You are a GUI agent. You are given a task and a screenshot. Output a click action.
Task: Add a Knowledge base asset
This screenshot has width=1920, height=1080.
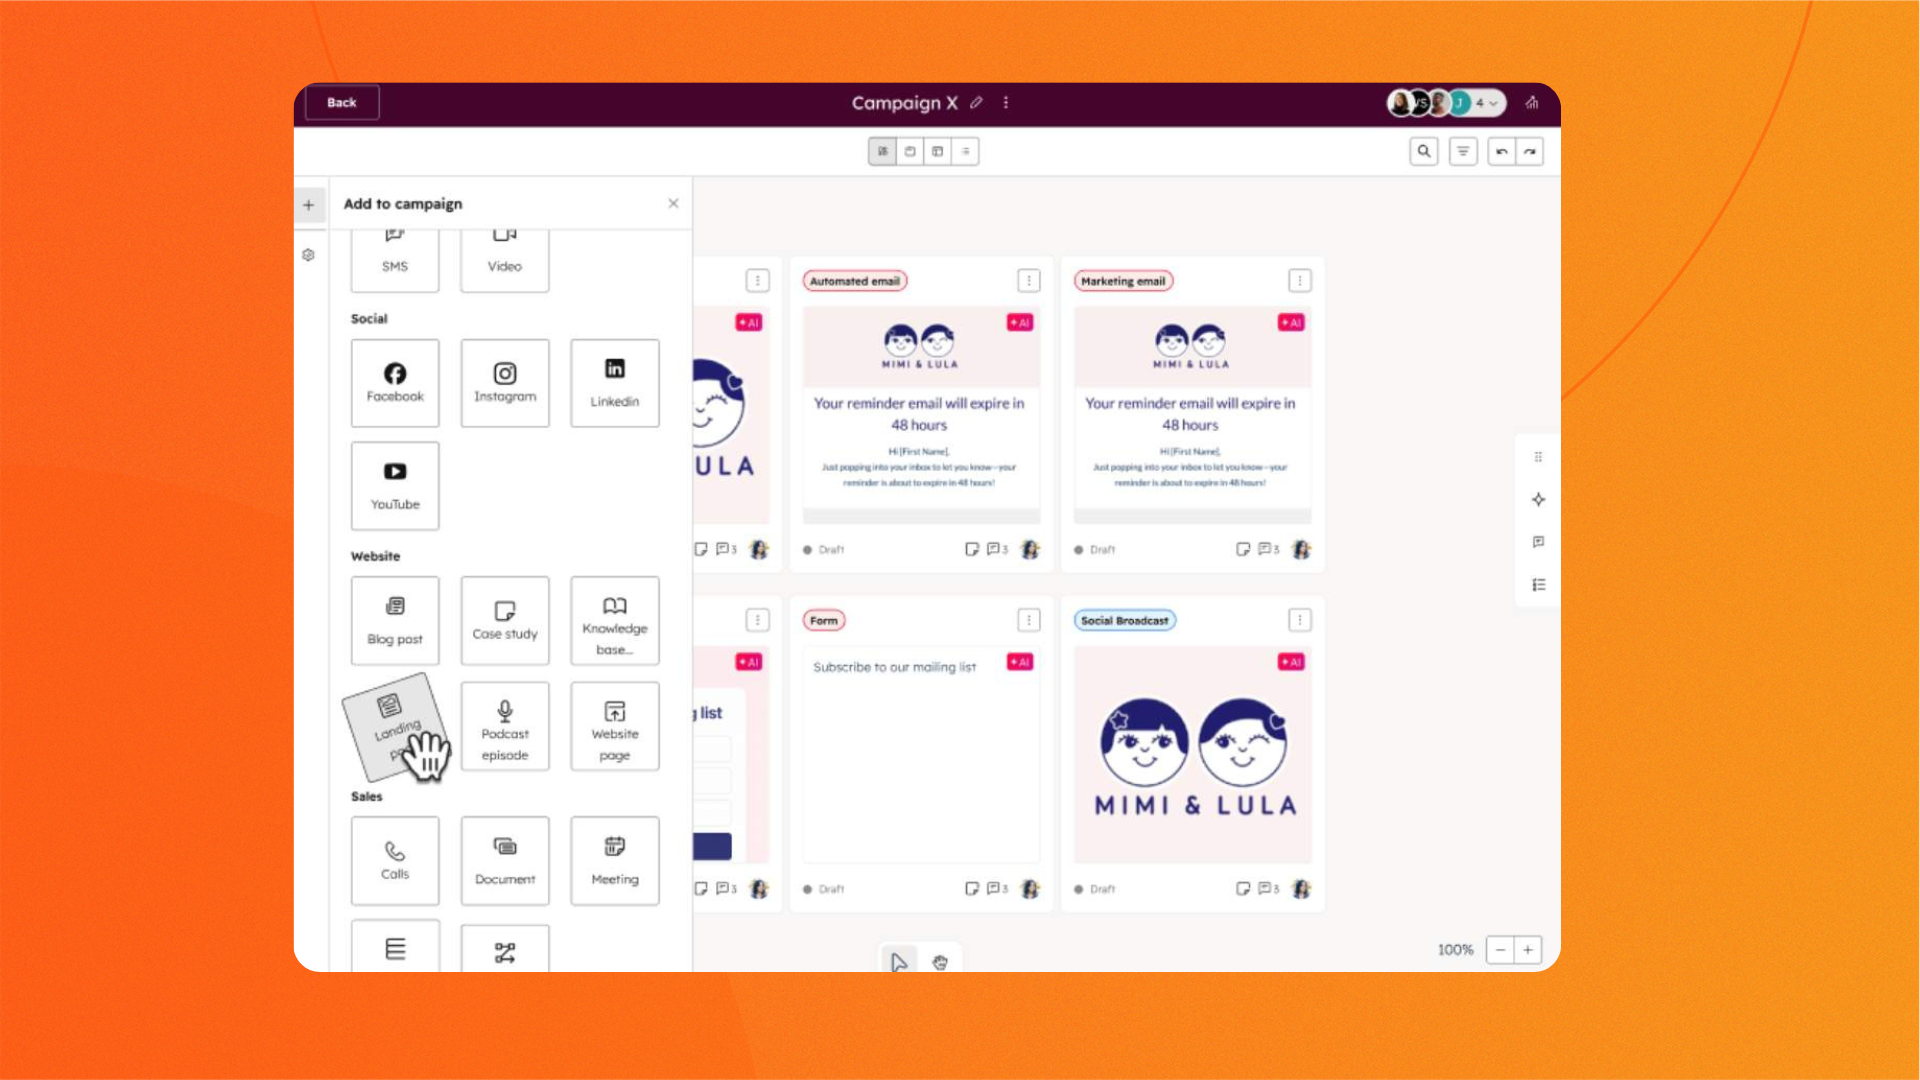615,620
